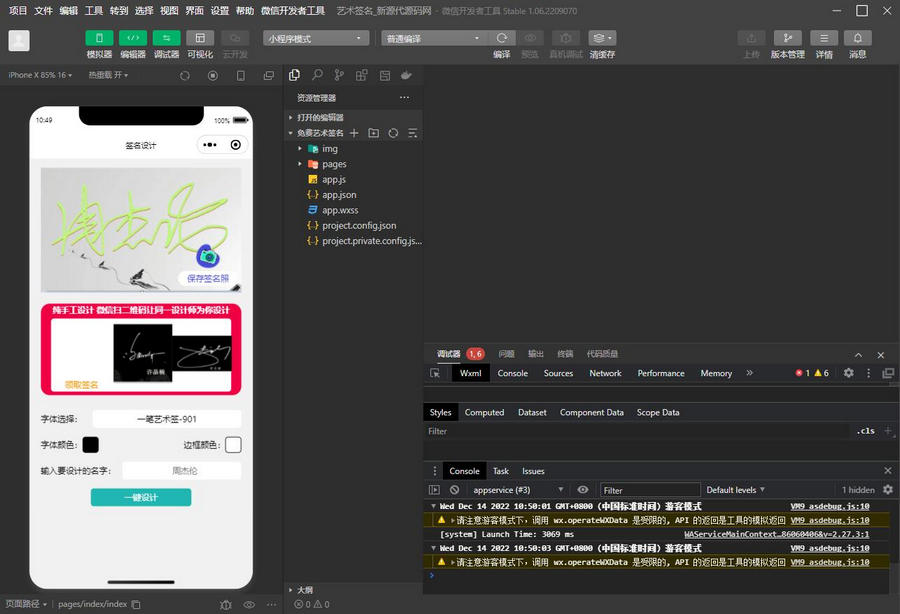
Task: Toggle the 模拟器 simulator panel button
Action: (x=99, y=38)
